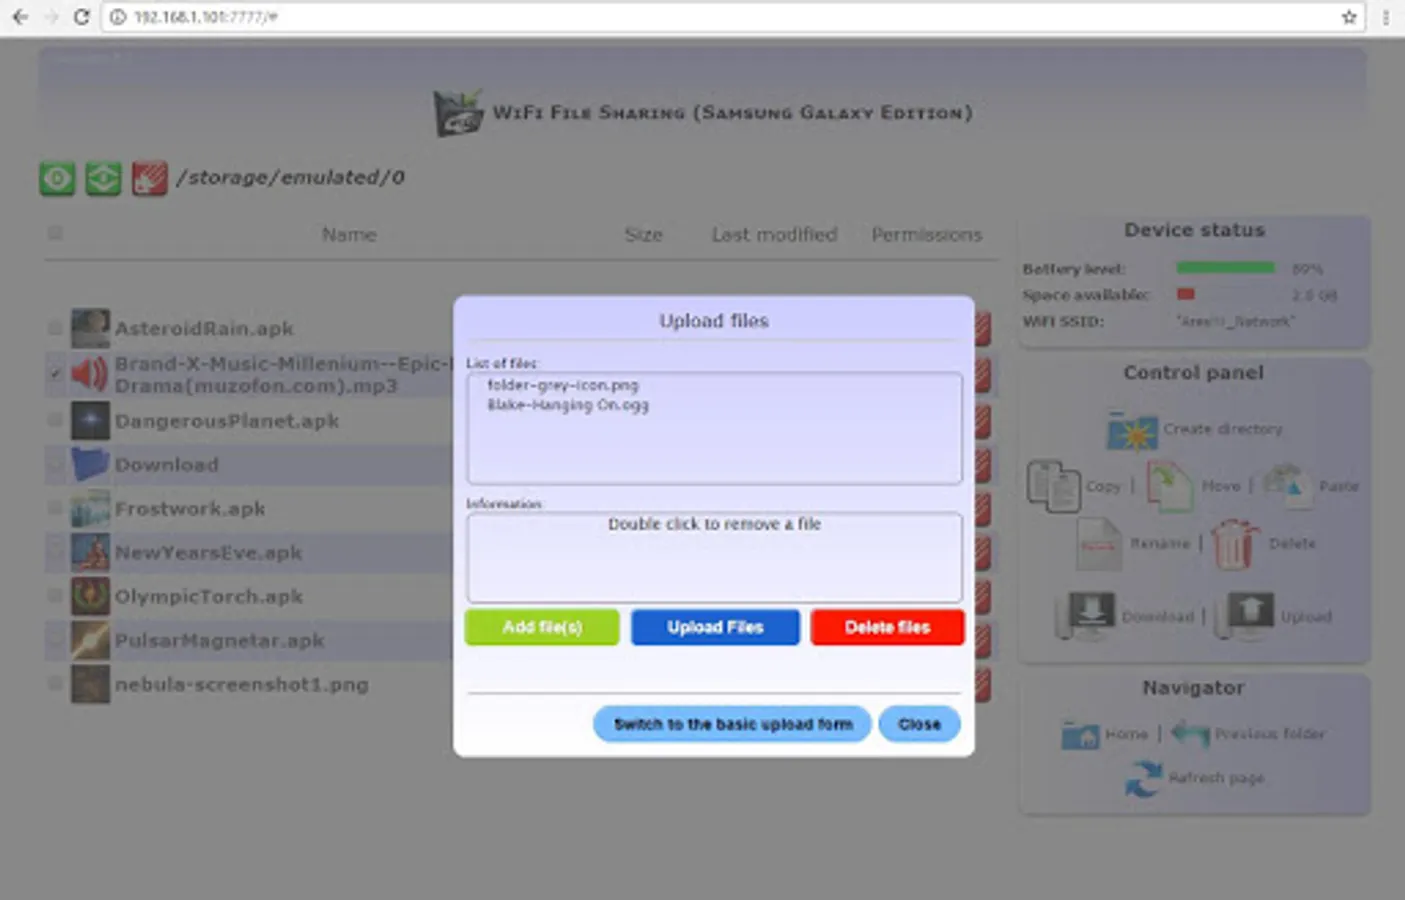
Task: Check the DangerousPlanet.apk checkbox
Action: 55,420
